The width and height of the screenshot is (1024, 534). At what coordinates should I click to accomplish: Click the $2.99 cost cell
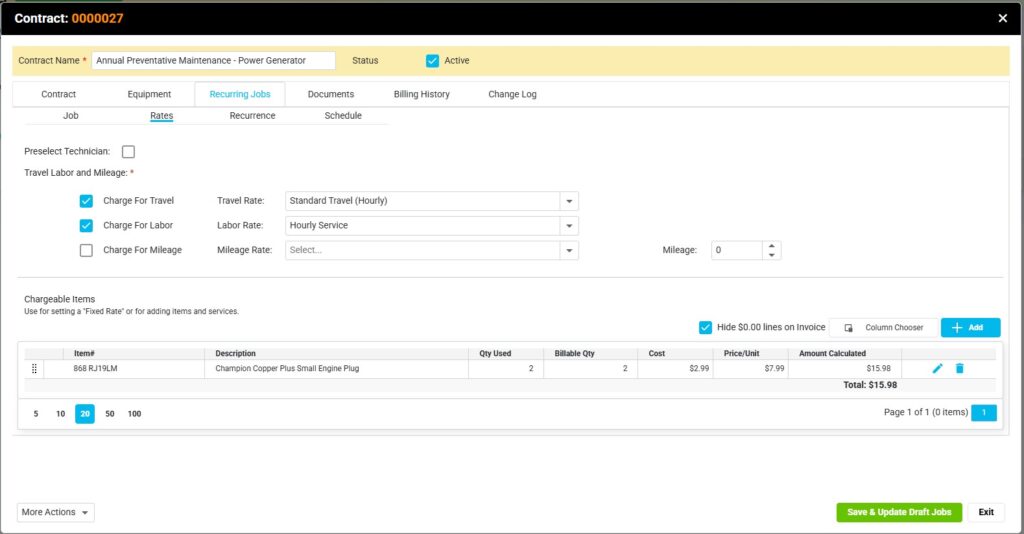(x=675, y=369)
